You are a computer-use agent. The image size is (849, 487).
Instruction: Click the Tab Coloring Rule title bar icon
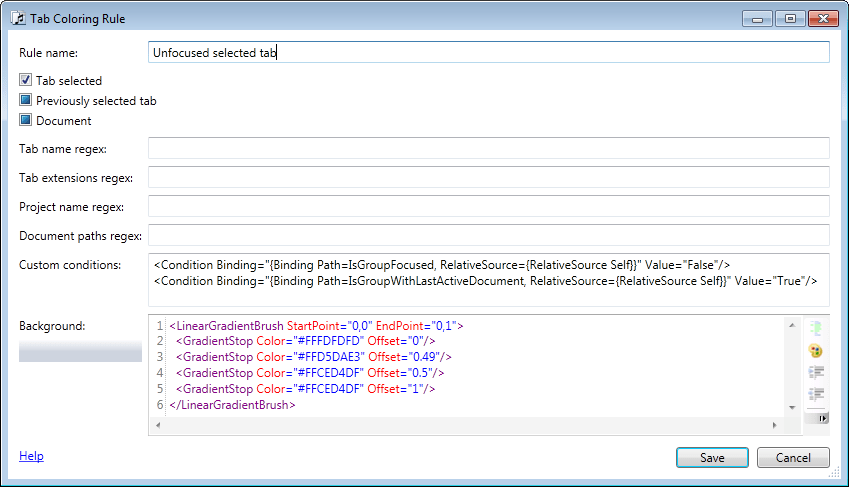click(x=17, y=18)
